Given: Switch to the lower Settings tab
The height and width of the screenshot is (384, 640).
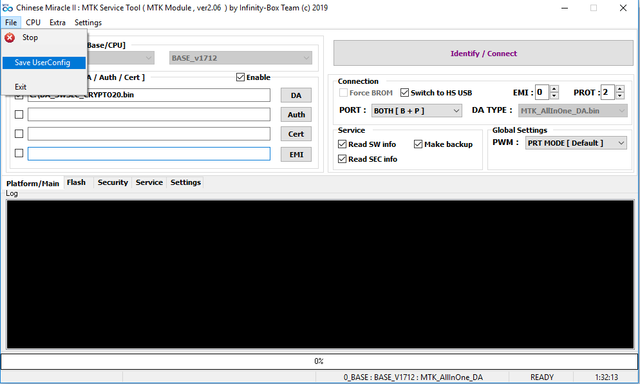Looking at the screenshot, I should click(x=186, y=182).
